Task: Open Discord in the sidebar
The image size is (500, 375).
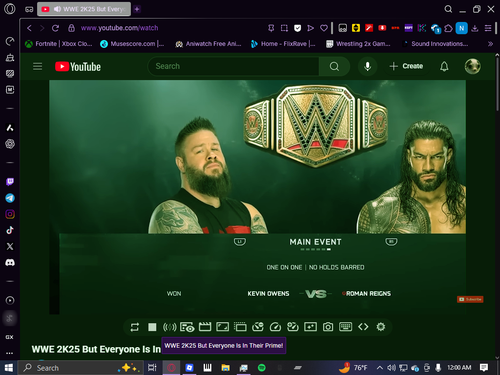Action: [x=10, y=263]
